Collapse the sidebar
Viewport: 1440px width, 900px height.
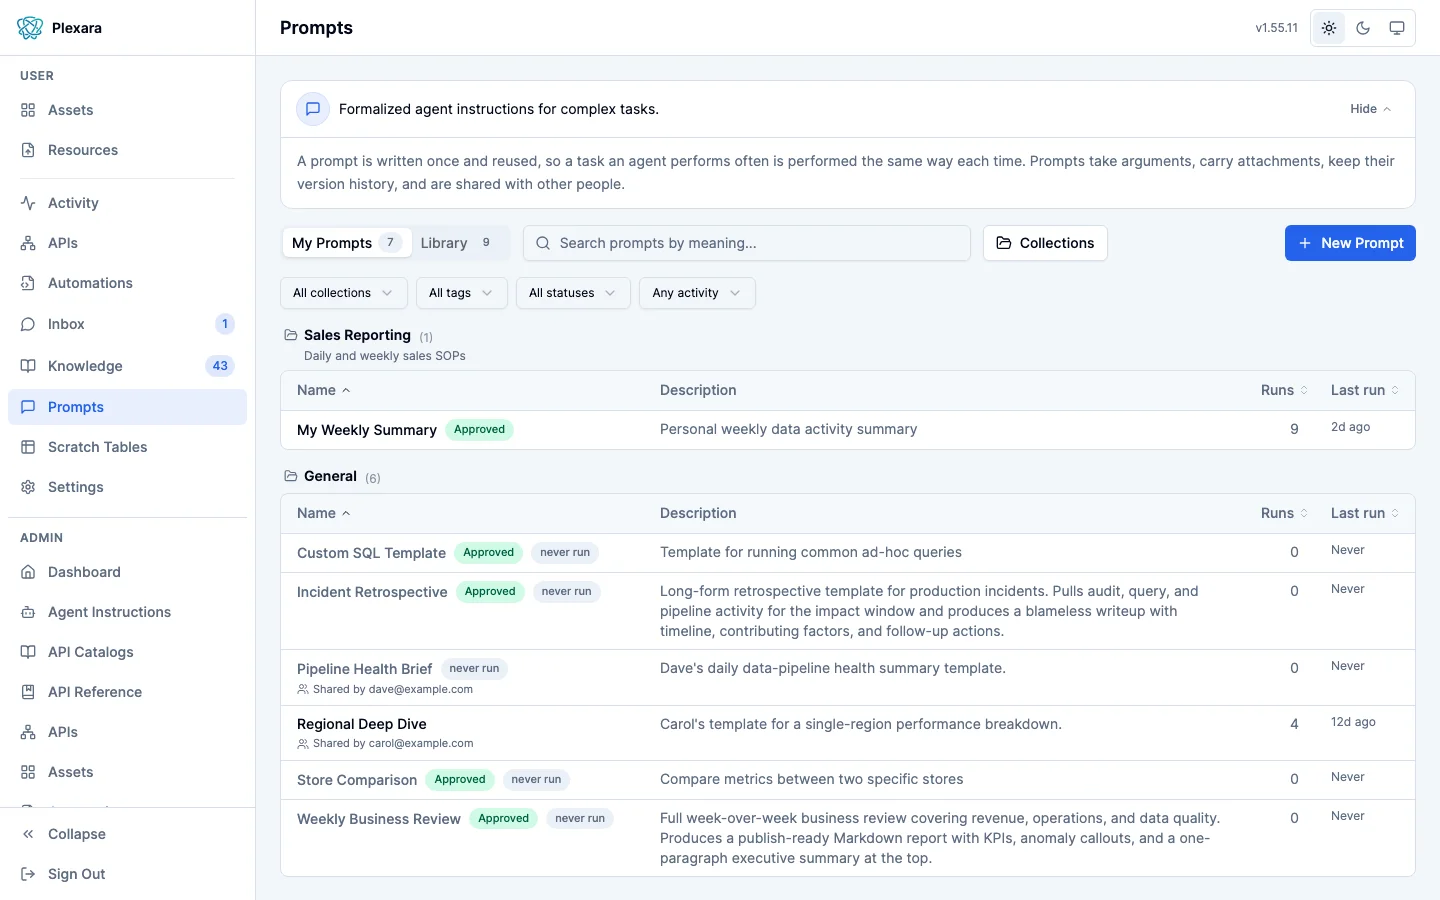click(x=127, y=834)
